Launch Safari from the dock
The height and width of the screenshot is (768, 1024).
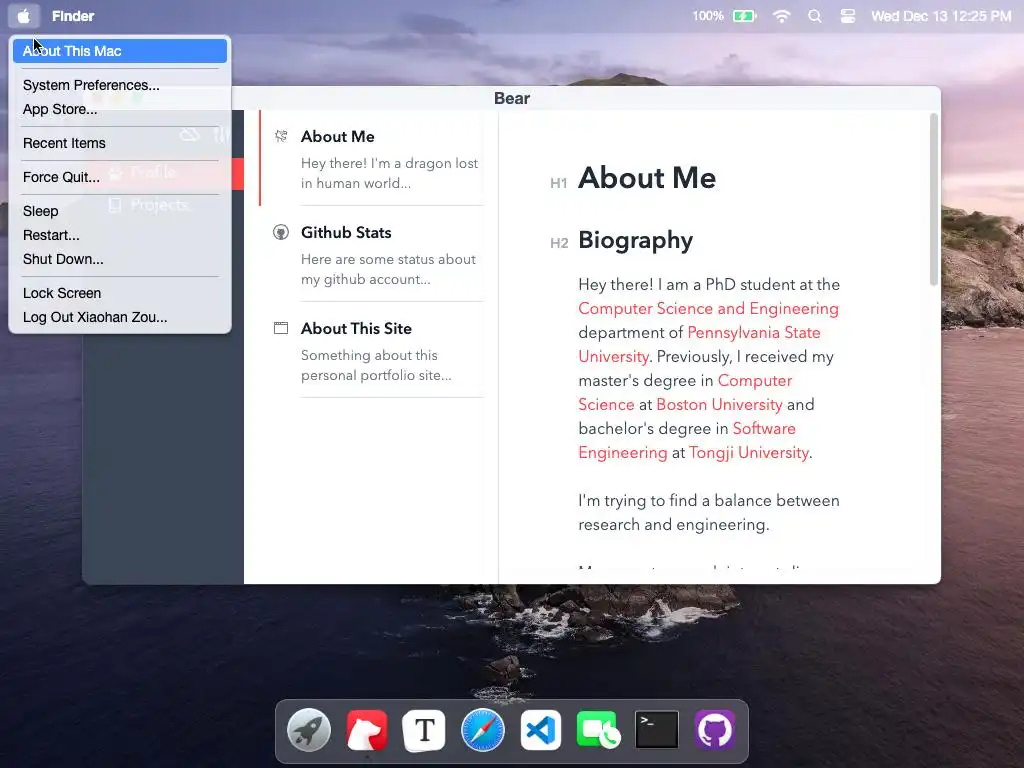pos(483,729)
